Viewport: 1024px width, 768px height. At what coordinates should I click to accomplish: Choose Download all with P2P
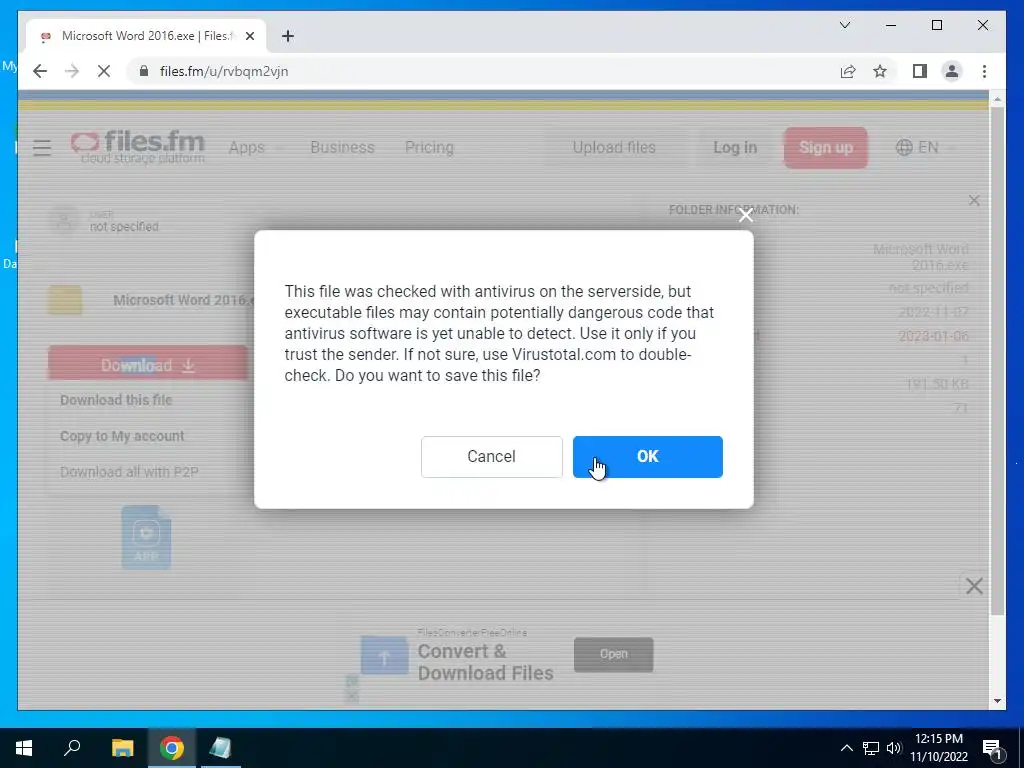point(129,472)
